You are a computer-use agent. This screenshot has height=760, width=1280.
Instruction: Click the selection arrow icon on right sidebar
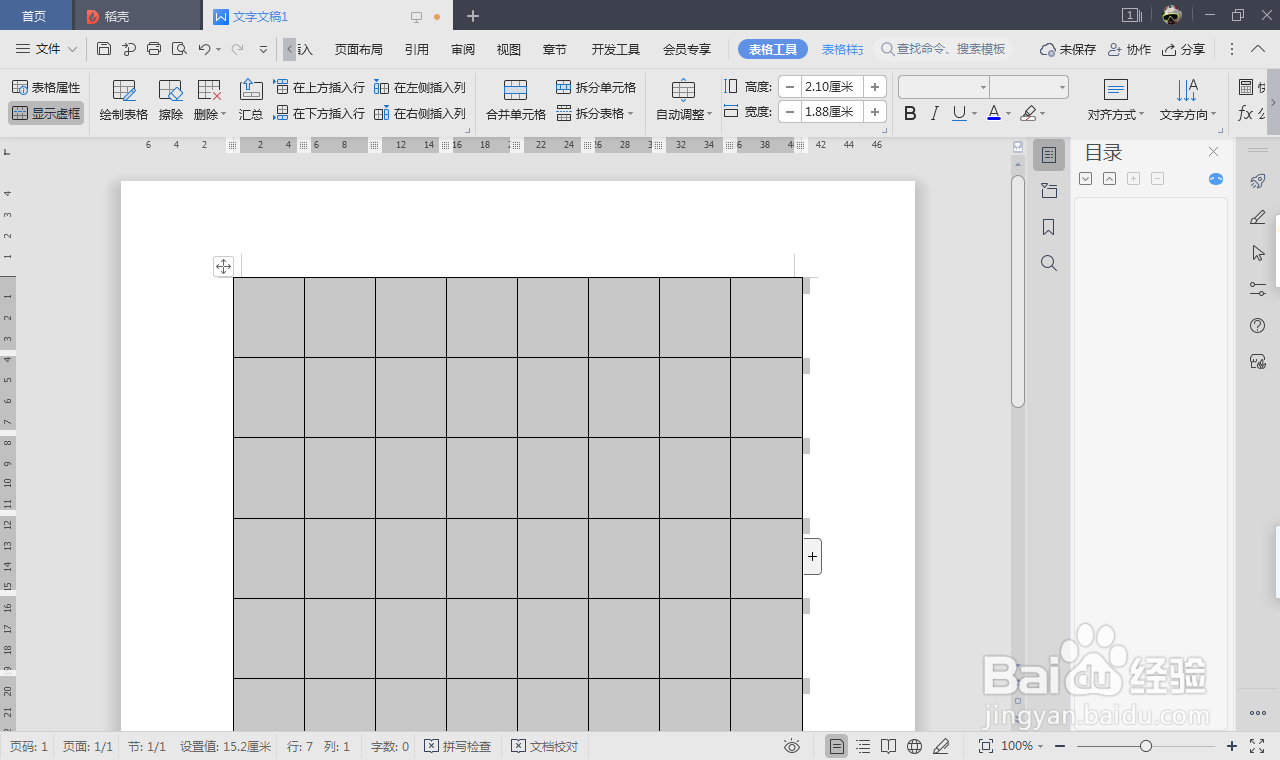(x=1259, y=253)
